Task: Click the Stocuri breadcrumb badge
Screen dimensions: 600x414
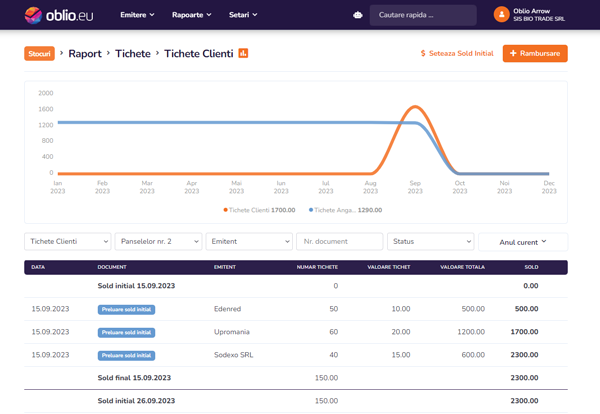Action: coord(39,54)
